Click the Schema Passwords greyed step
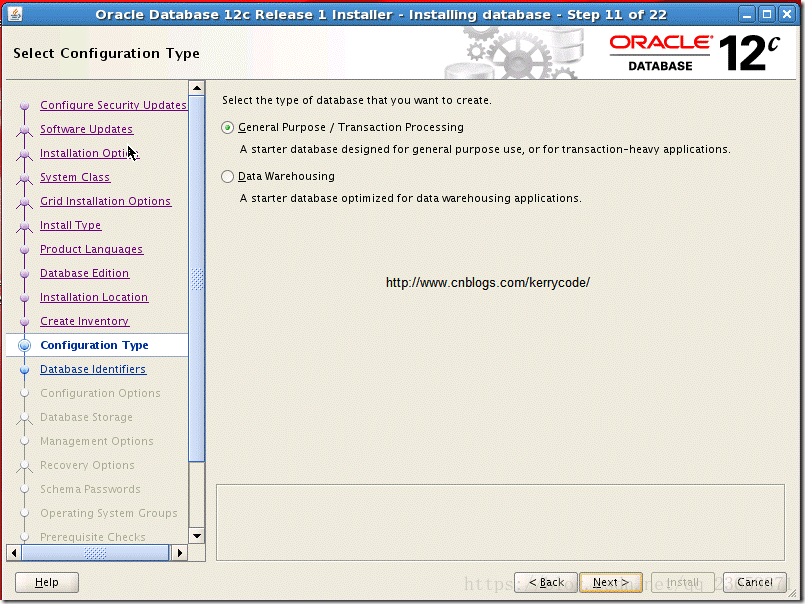 (90, 489)
